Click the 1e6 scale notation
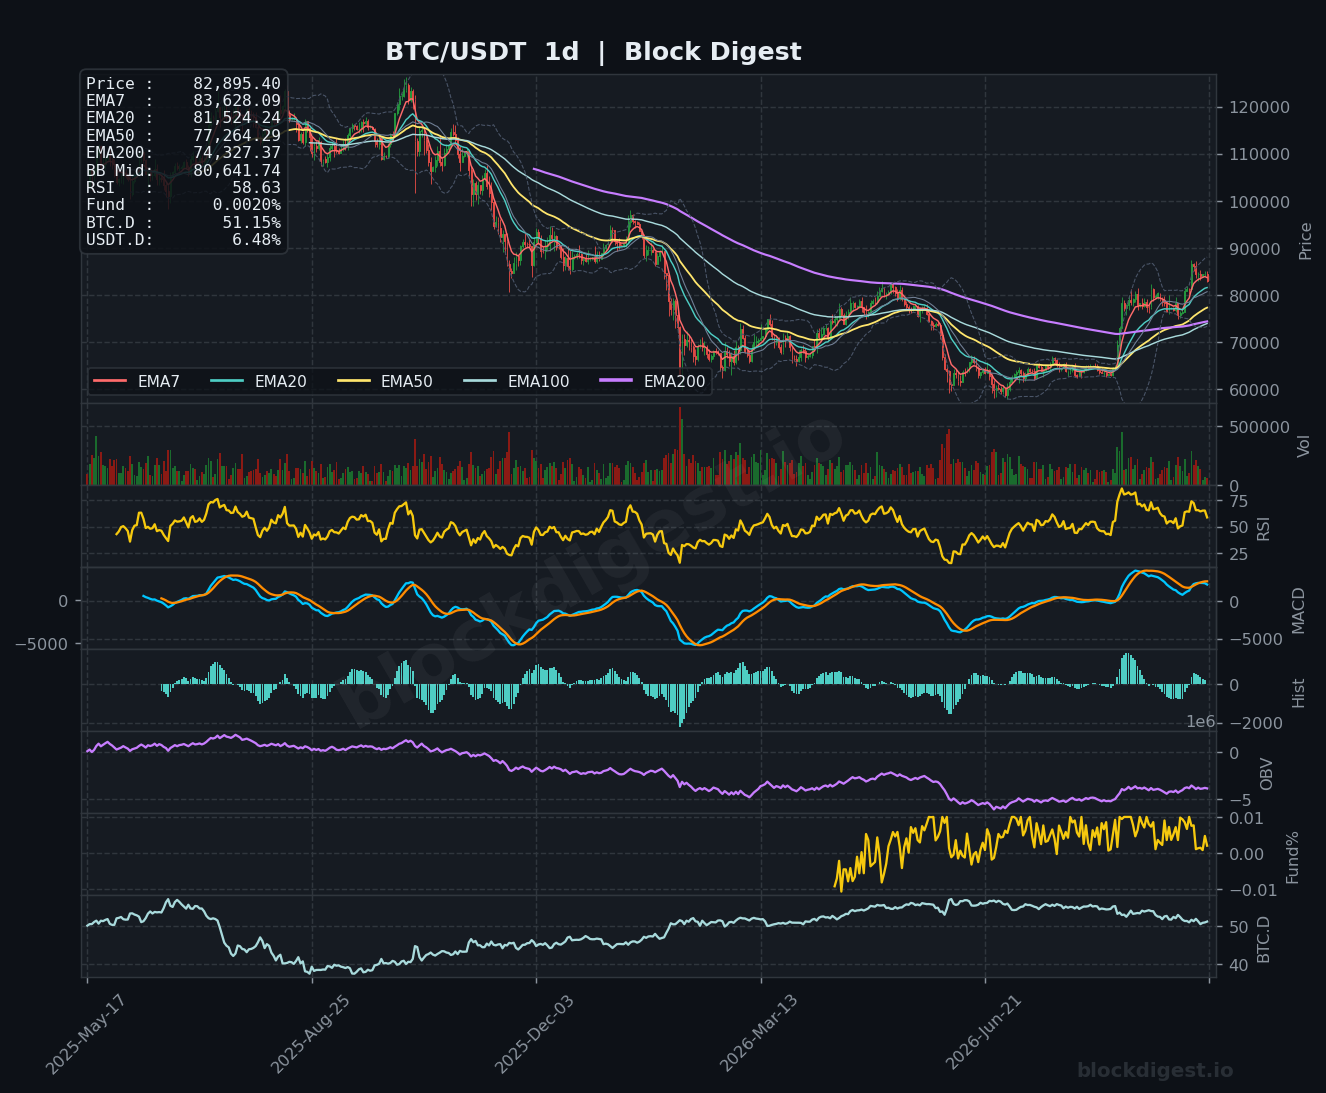Viewport: 1326px width, 1093px height. (1200, 722)
